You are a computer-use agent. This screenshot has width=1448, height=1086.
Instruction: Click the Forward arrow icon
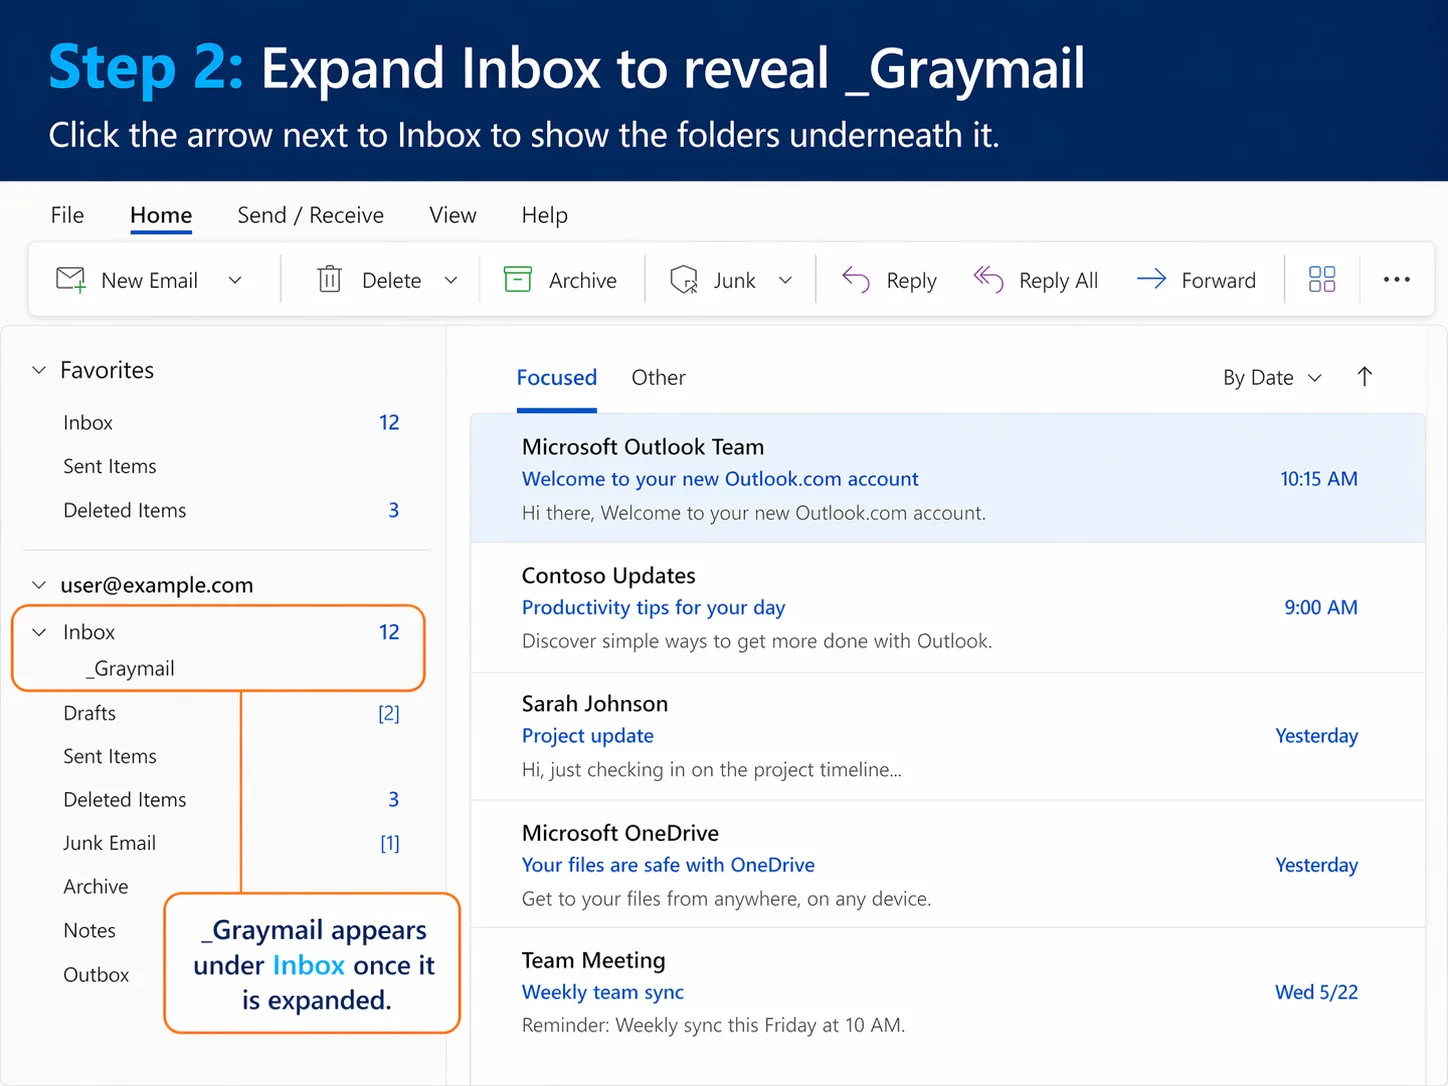coord(1152,279)
